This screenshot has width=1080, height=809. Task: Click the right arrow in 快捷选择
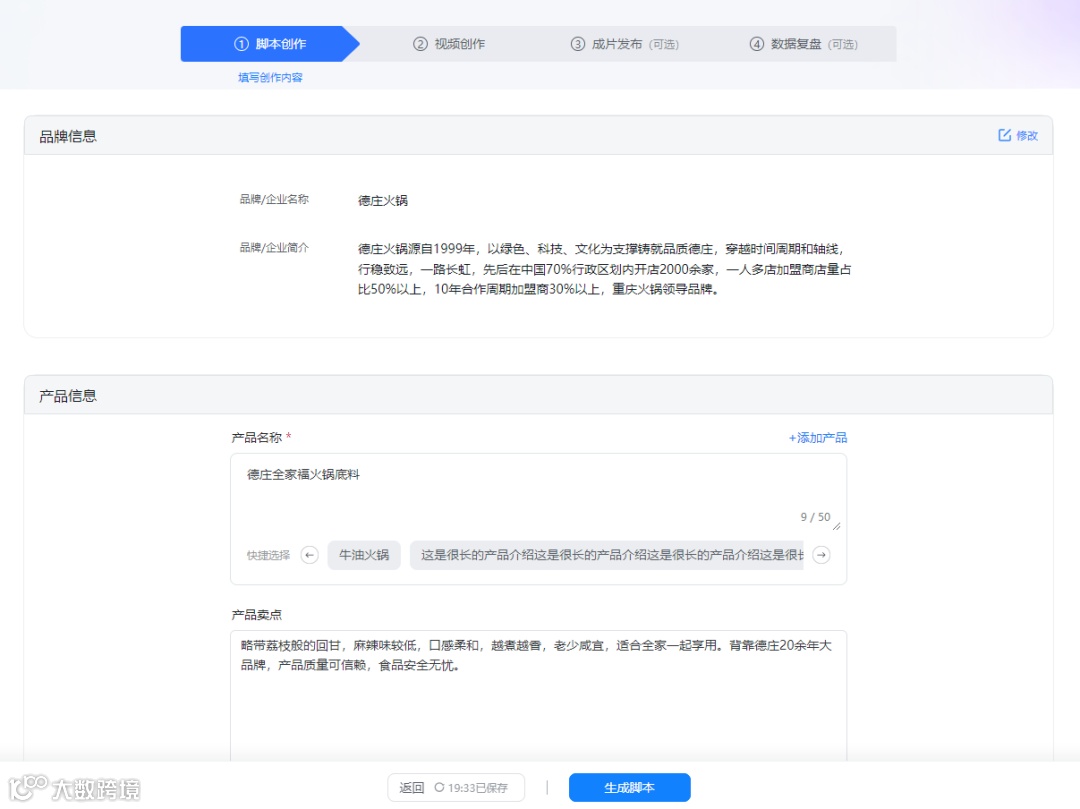pos(821,555)
